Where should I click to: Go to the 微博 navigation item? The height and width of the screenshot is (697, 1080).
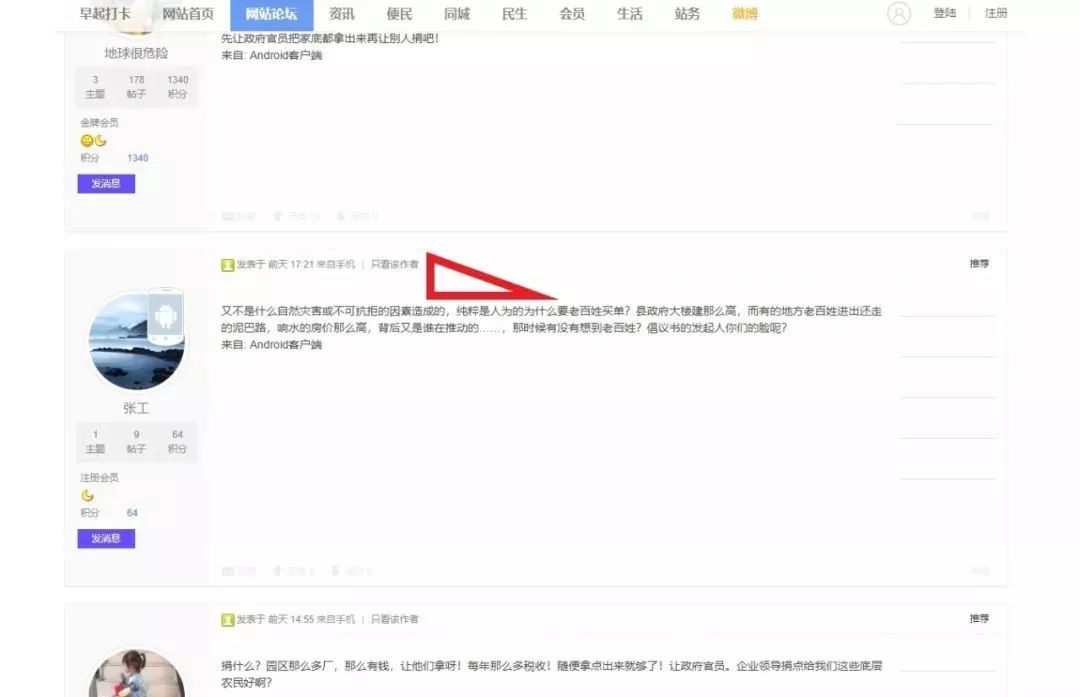745,14
